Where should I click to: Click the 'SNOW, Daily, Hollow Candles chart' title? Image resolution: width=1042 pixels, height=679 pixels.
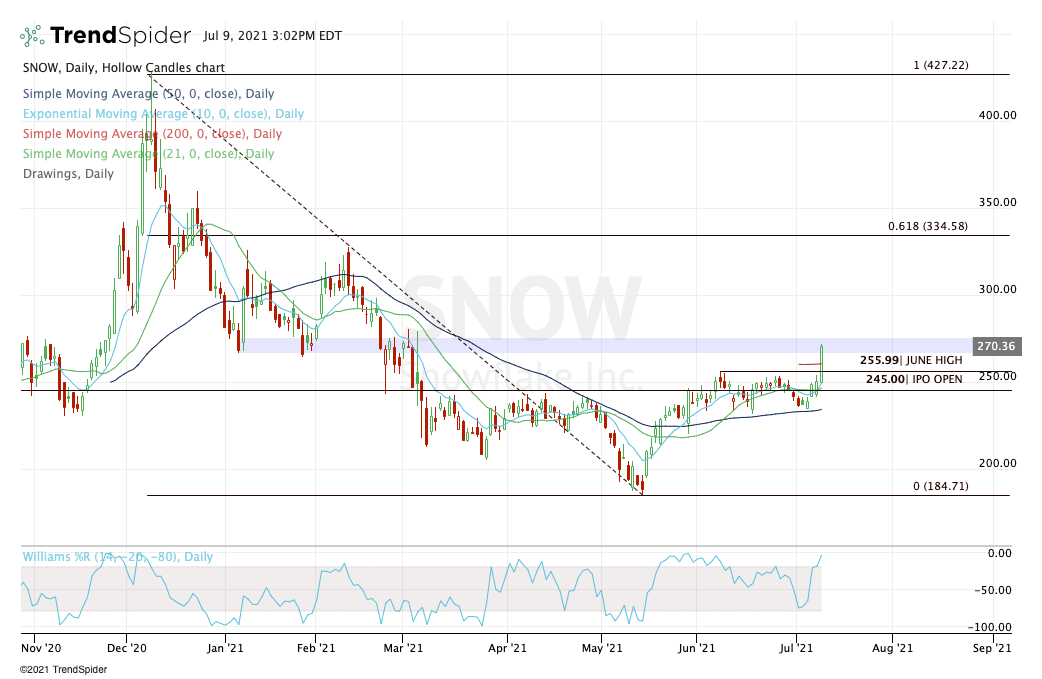point(124,68)
